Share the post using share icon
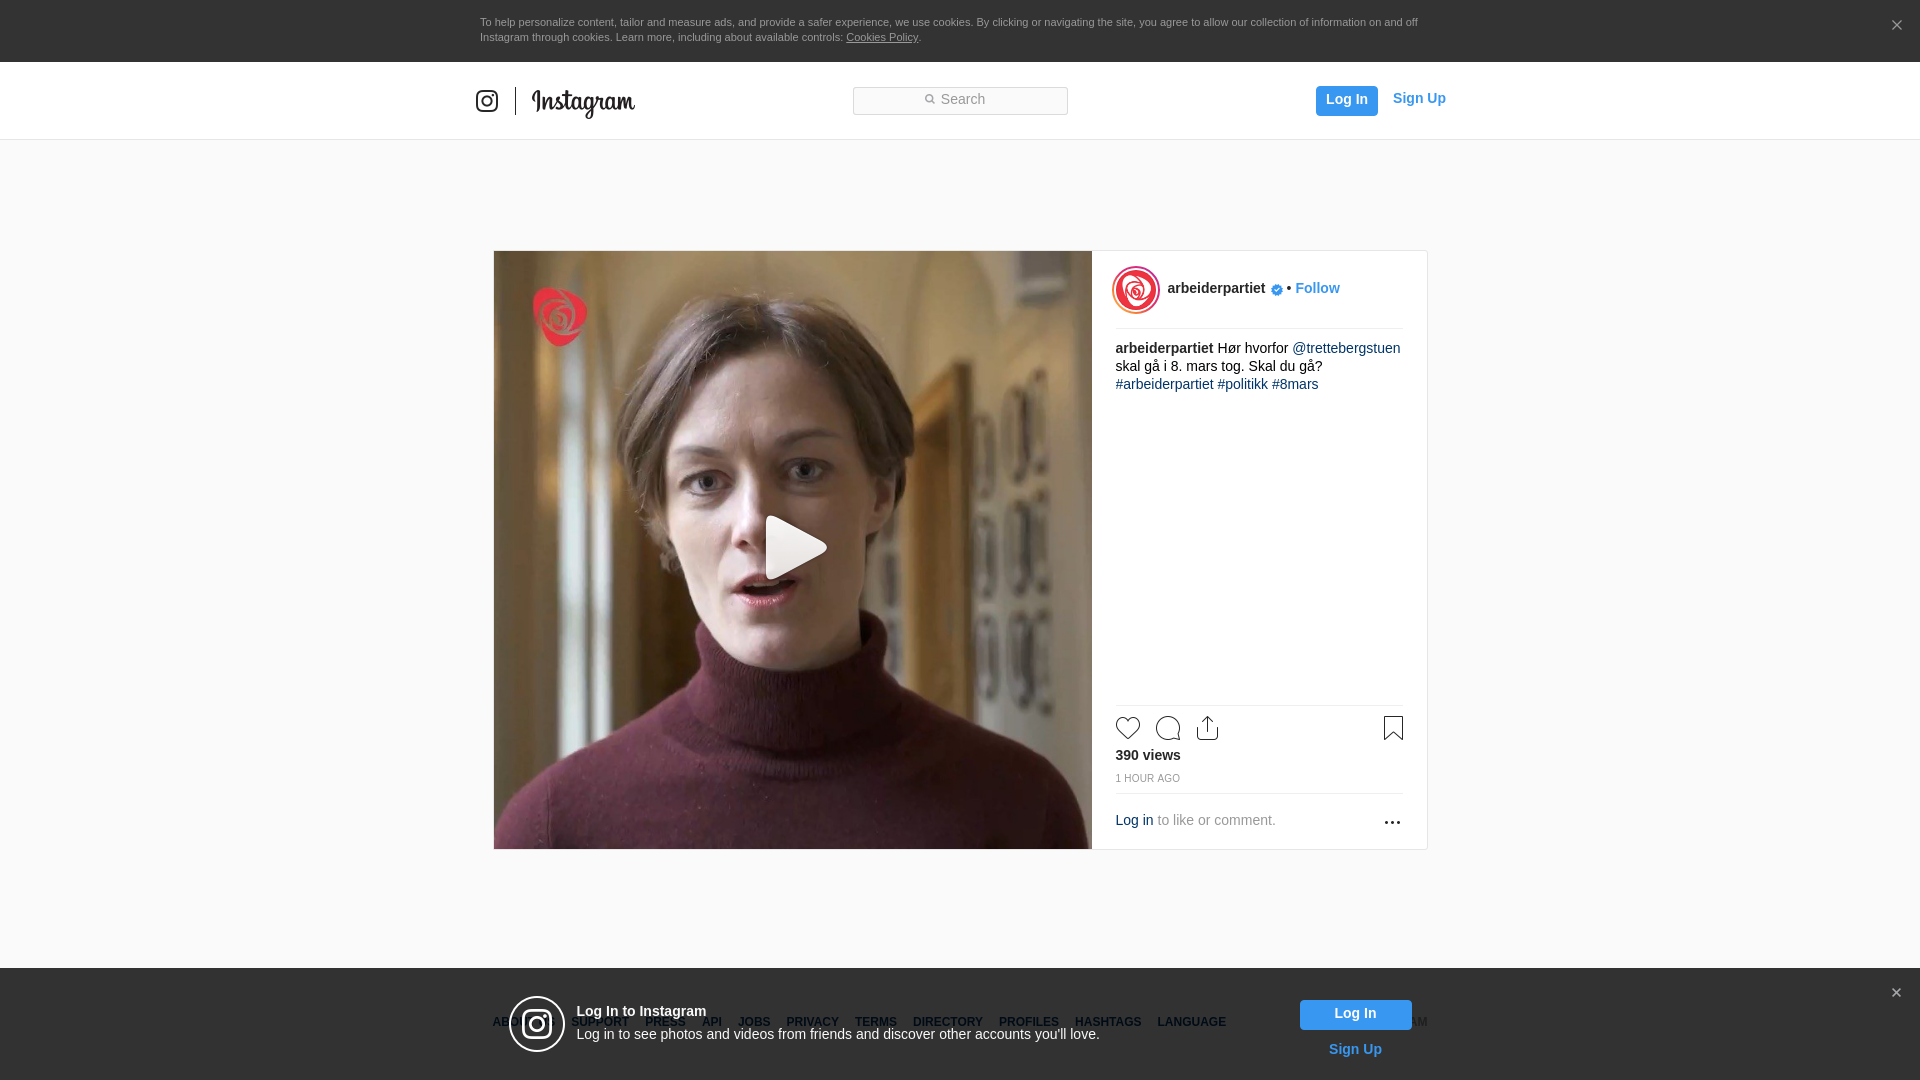This screenshot has height=1080, width=1920. tap(1208, 728)
